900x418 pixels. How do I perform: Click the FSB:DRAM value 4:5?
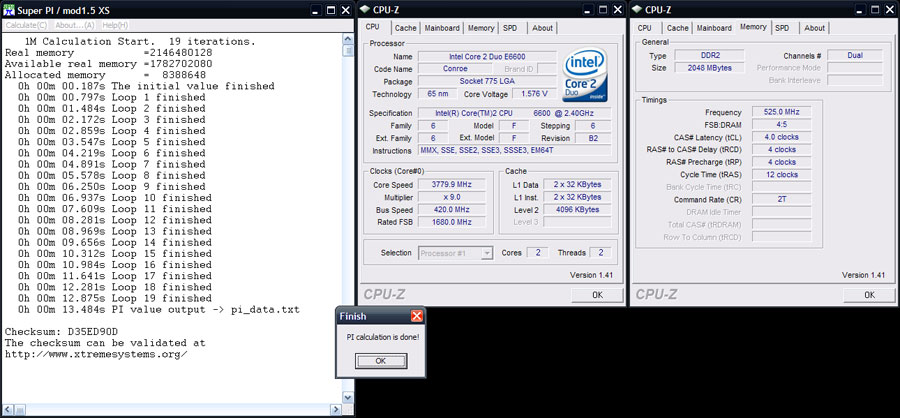tap(781, 125)
